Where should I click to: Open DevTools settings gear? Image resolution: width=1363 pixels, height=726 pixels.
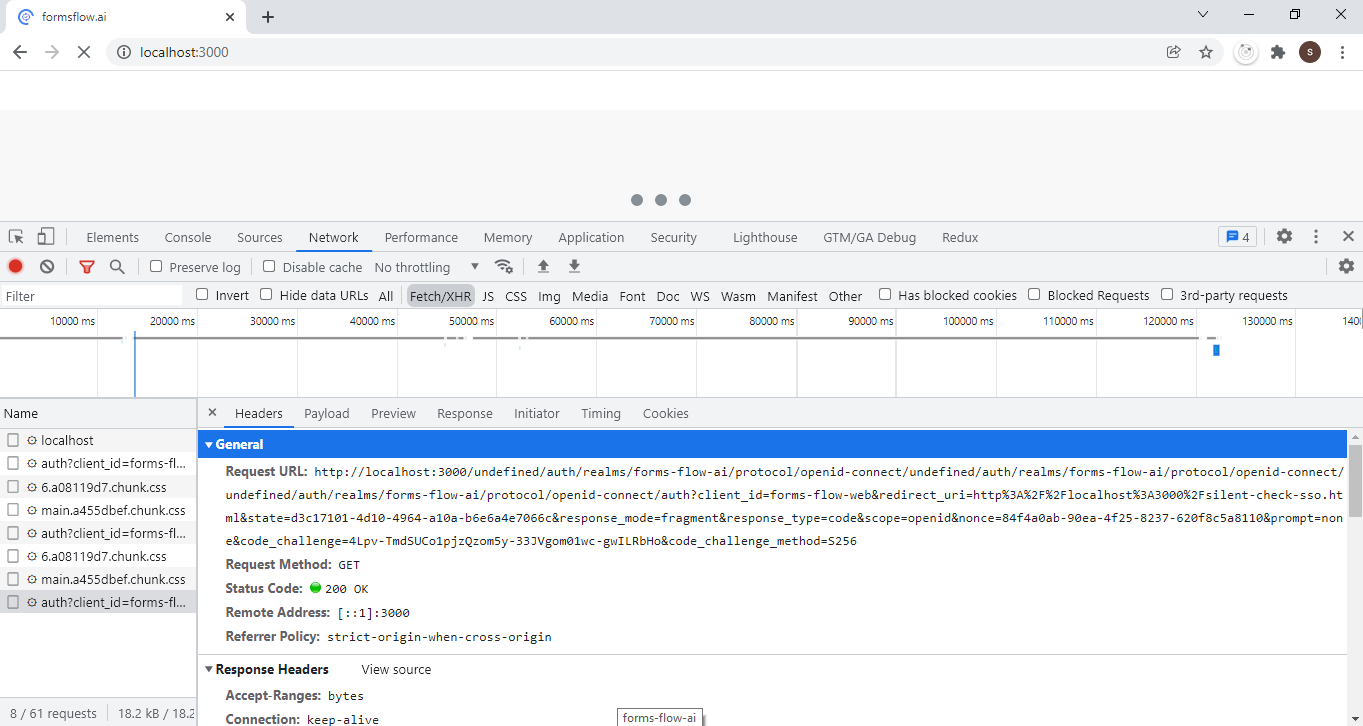point(1284,236)
